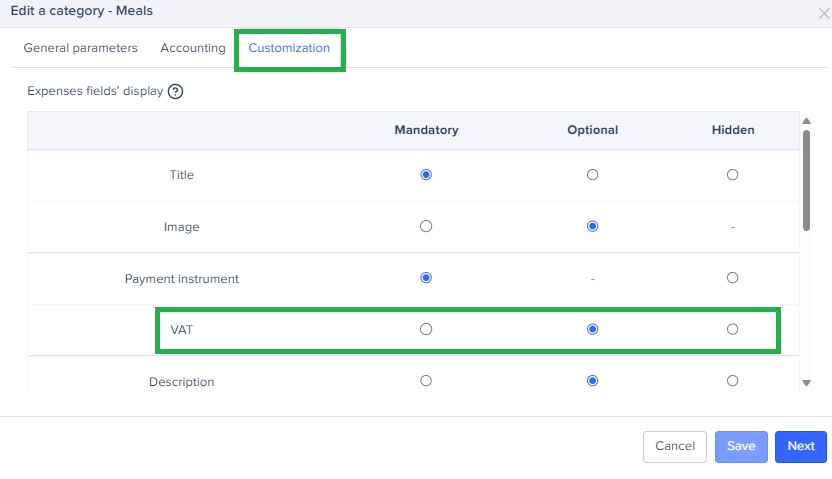Viewport: 832px width, 479px height.
Task: Set VAT field to Hidden
Action: (x=732, y=329)
